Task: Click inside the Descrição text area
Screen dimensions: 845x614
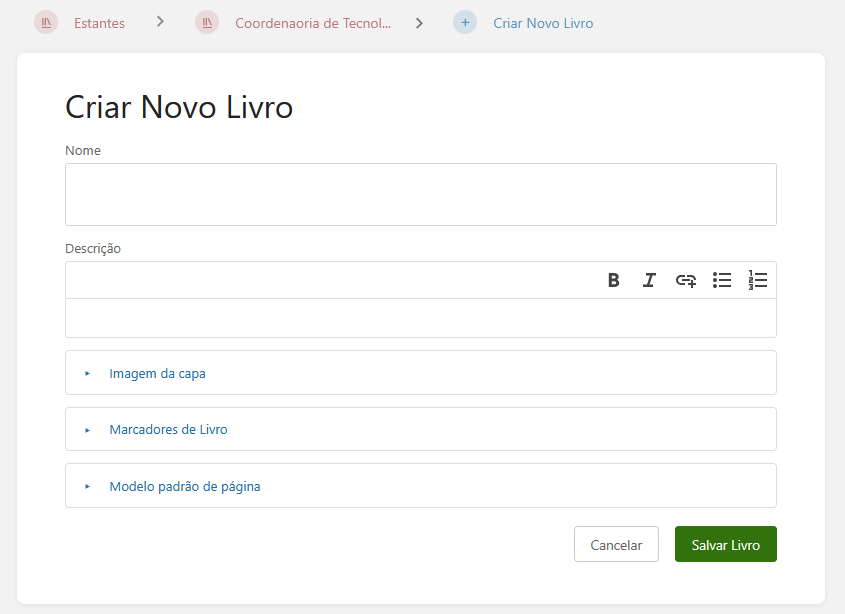Action: pos(421,318)
